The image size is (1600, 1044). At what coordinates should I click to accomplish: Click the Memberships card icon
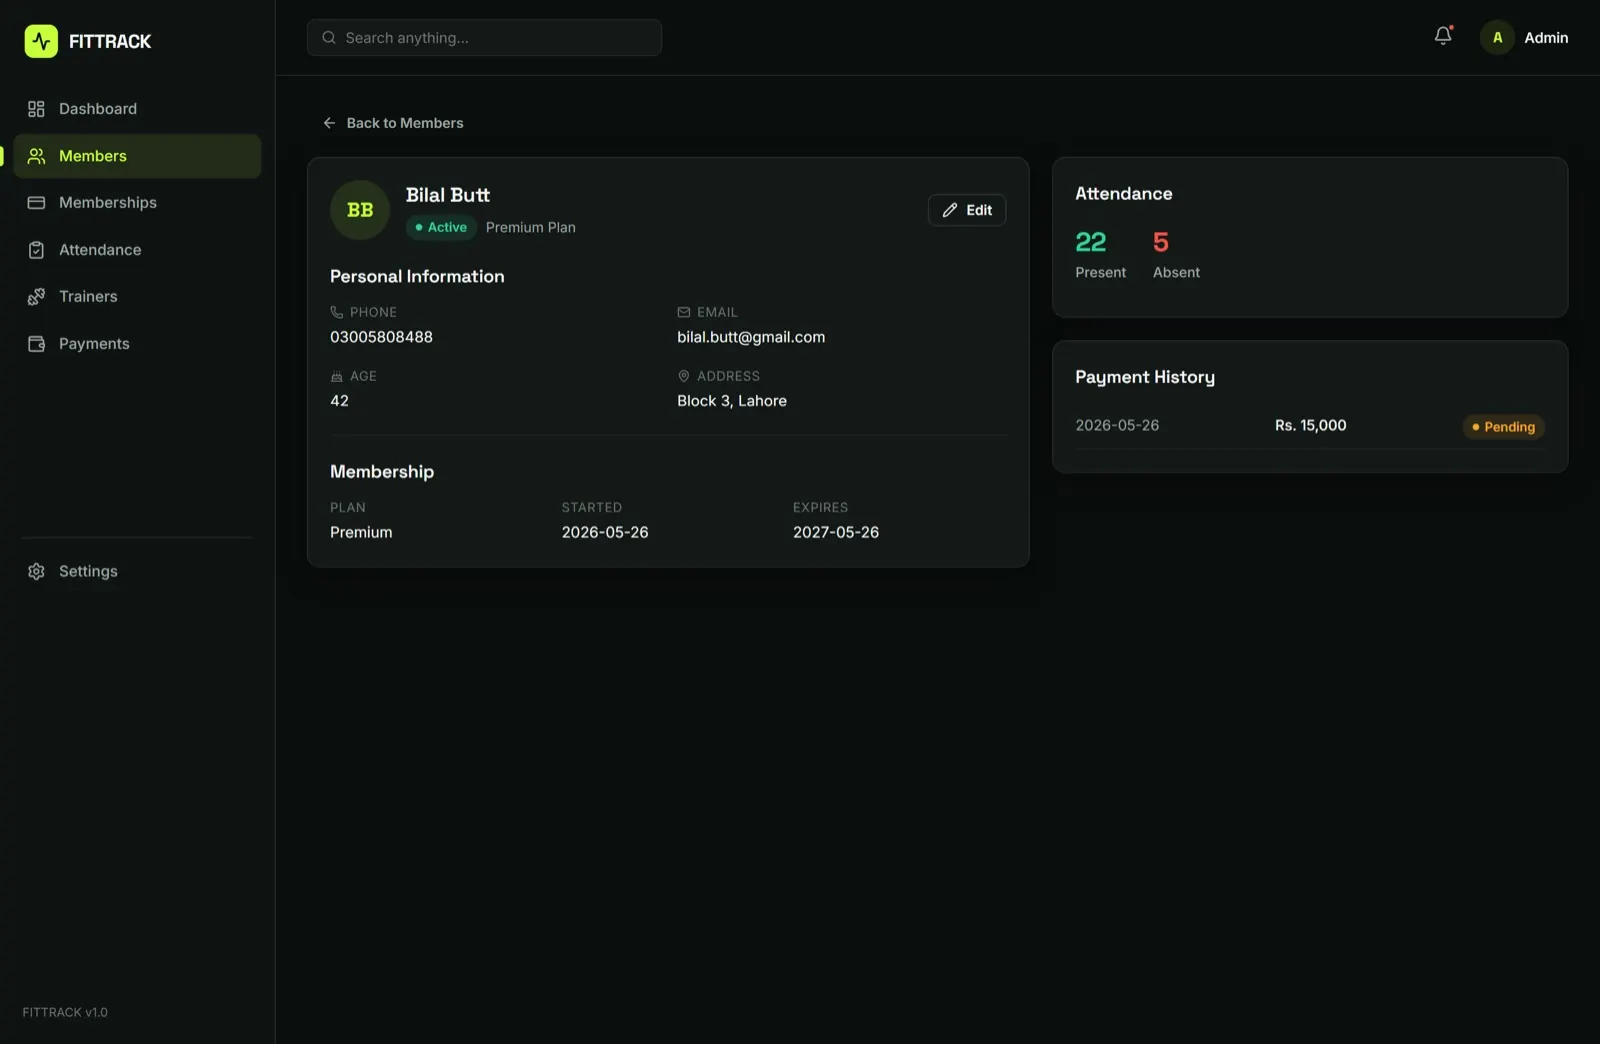pos(36,203)
